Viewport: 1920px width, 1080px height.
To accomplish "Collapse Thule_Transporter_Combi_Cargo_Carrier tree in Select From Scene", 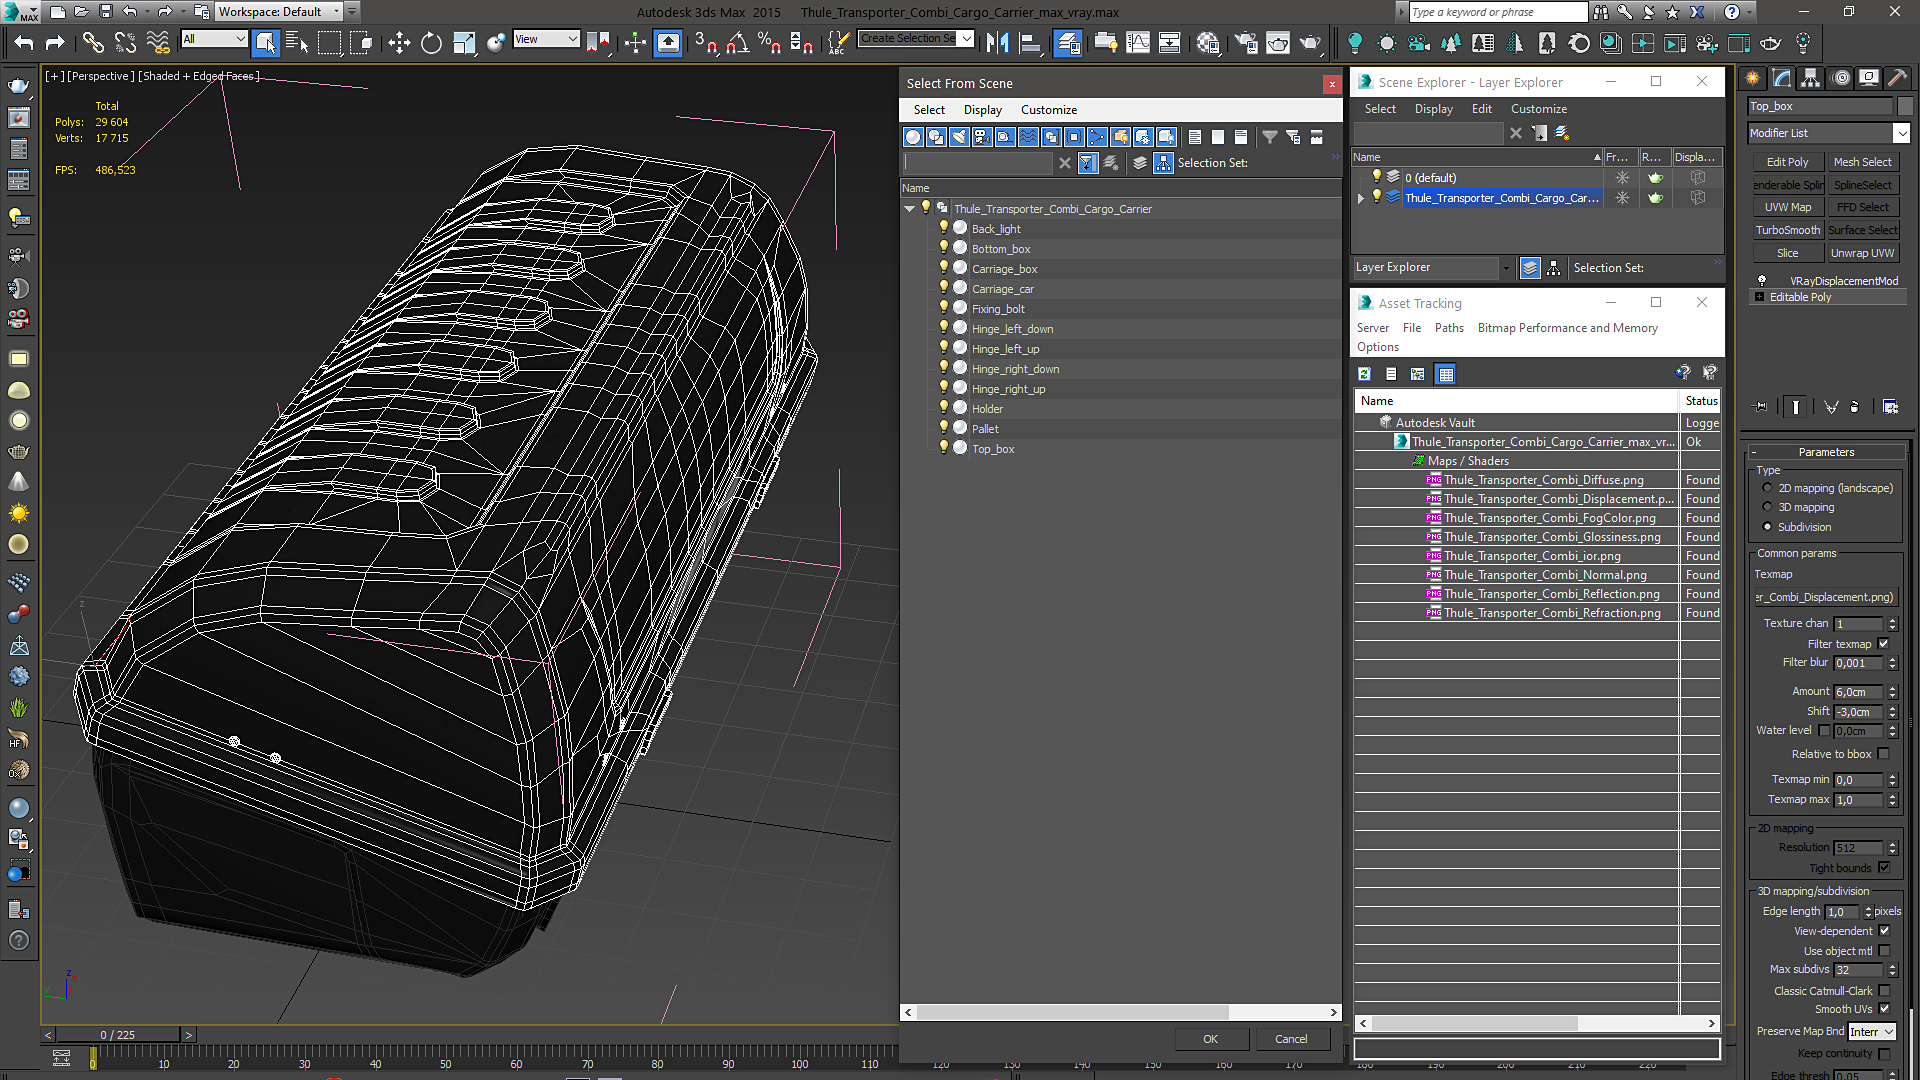I will (909, 209).
